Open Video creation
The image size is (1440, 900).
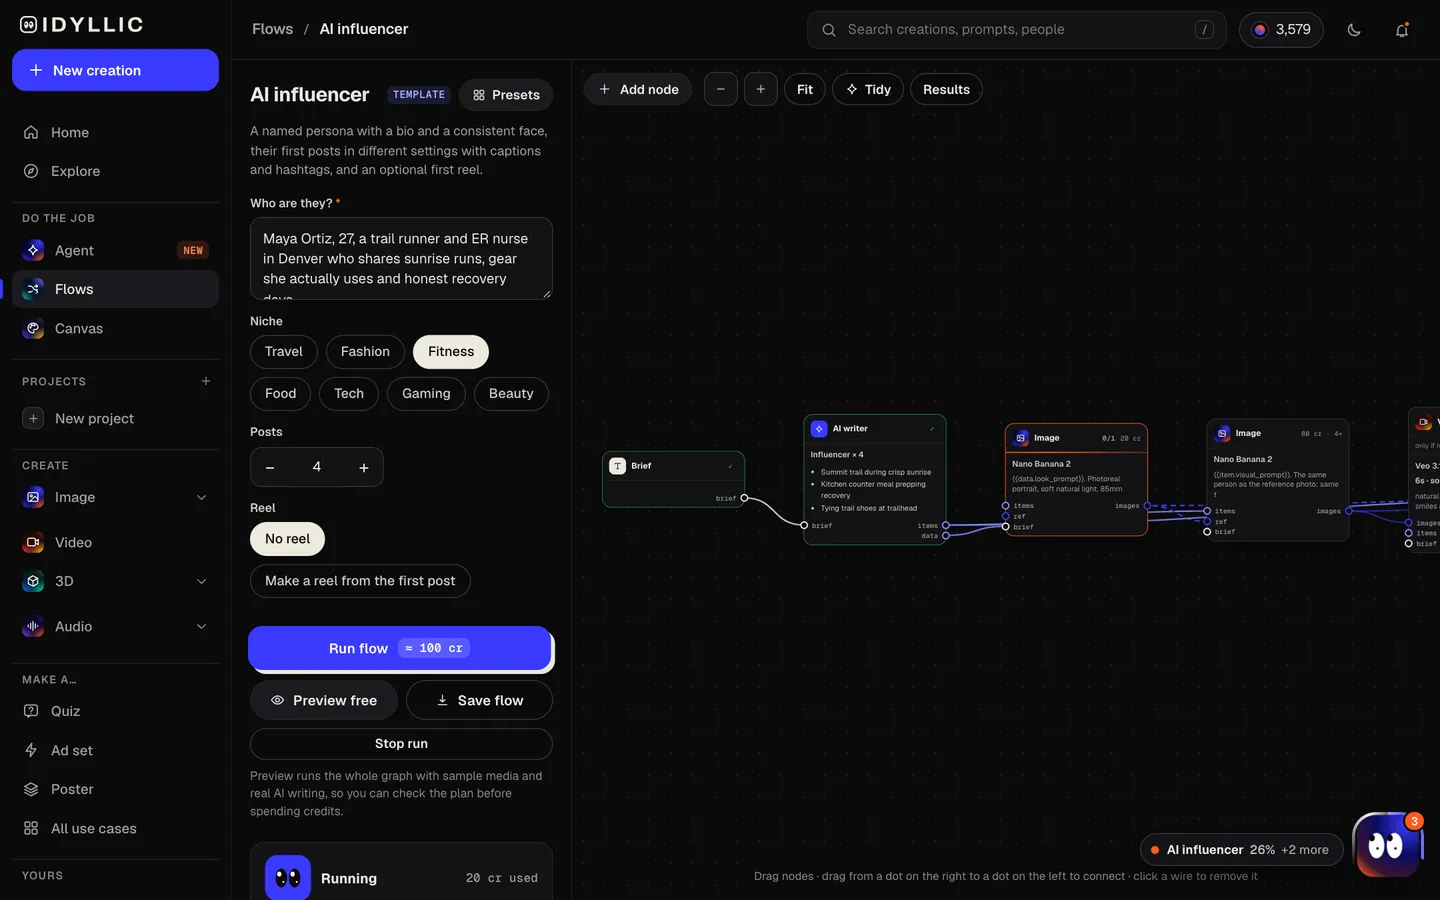coord(115,542)
